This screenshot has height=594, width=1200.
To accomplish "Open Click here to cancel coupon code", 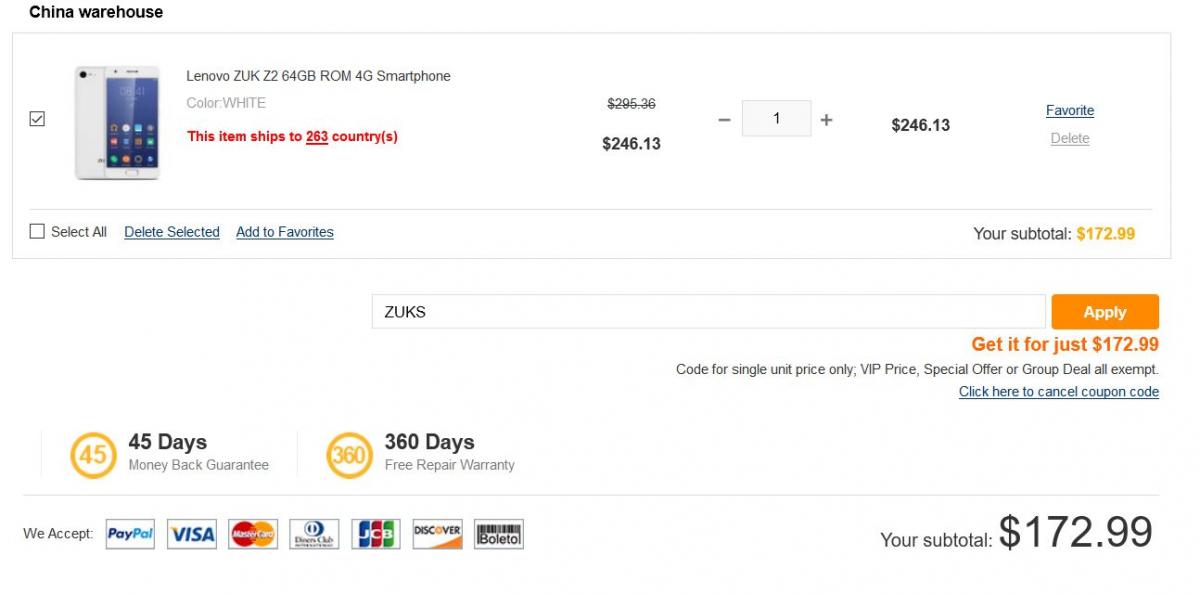I will 1059,392.
